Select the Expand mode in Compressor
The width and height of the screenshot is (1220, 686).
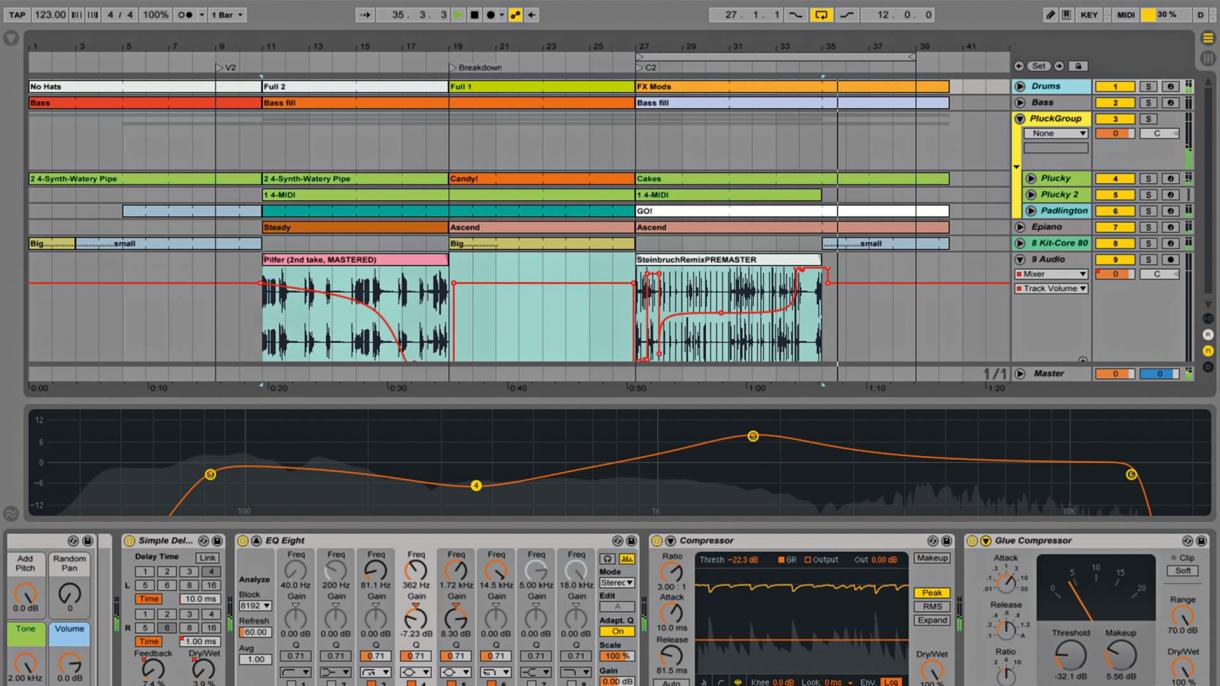point(931,620)
